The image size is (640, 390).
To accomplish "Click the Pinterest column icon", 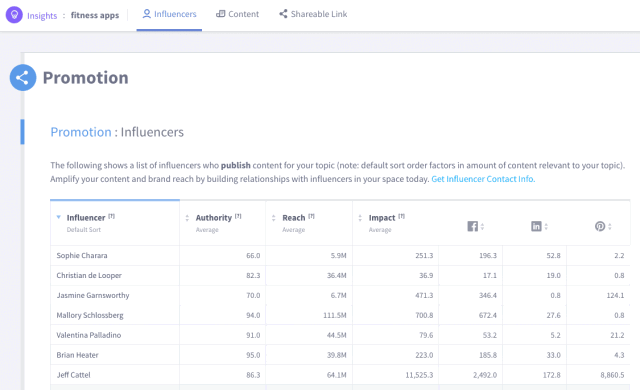I will (x=600, y=226).
